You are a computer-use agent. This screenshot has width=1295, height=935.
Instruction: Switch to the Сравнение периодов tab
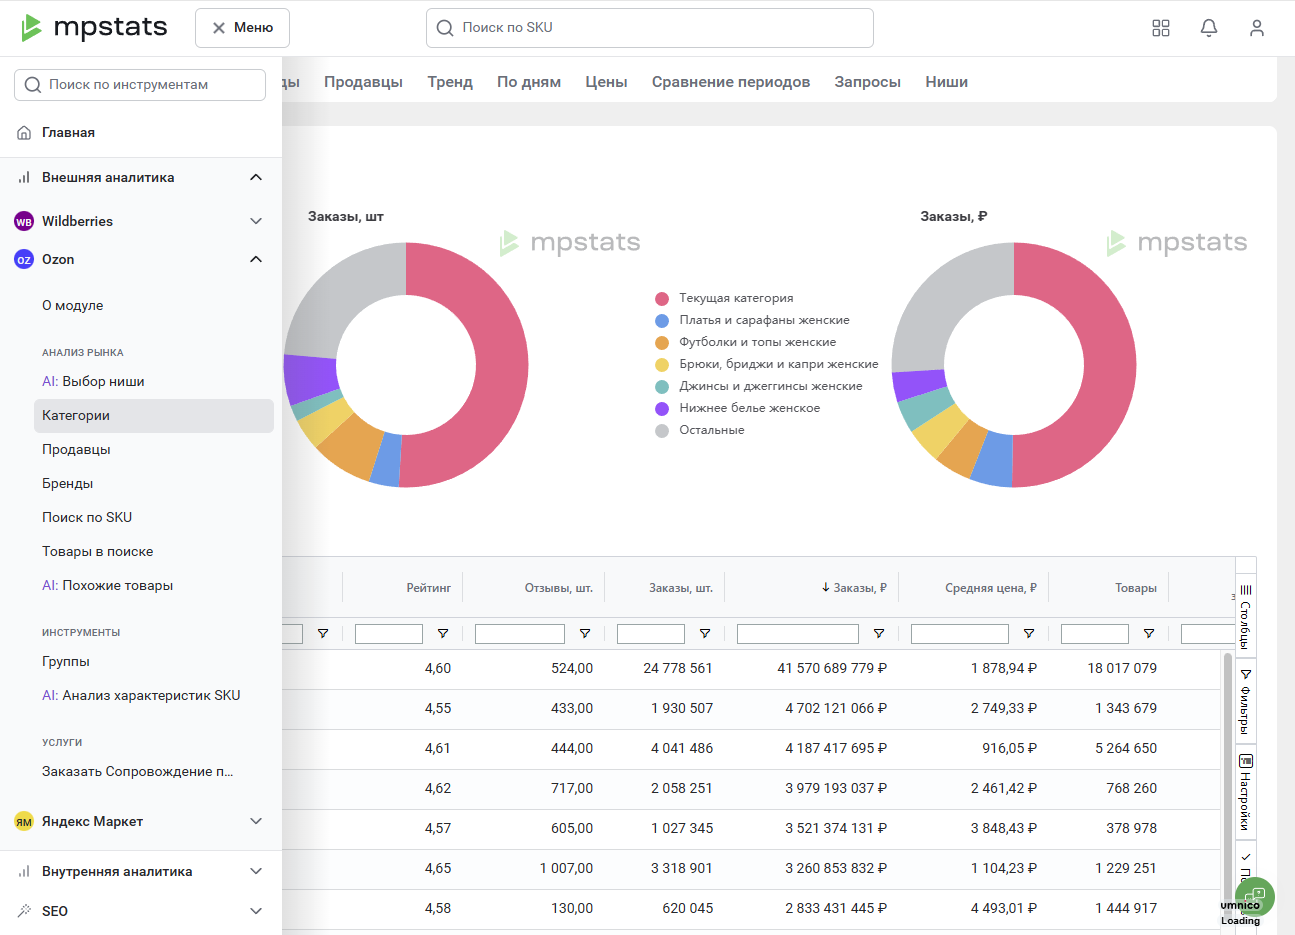[x=731, y=82]
